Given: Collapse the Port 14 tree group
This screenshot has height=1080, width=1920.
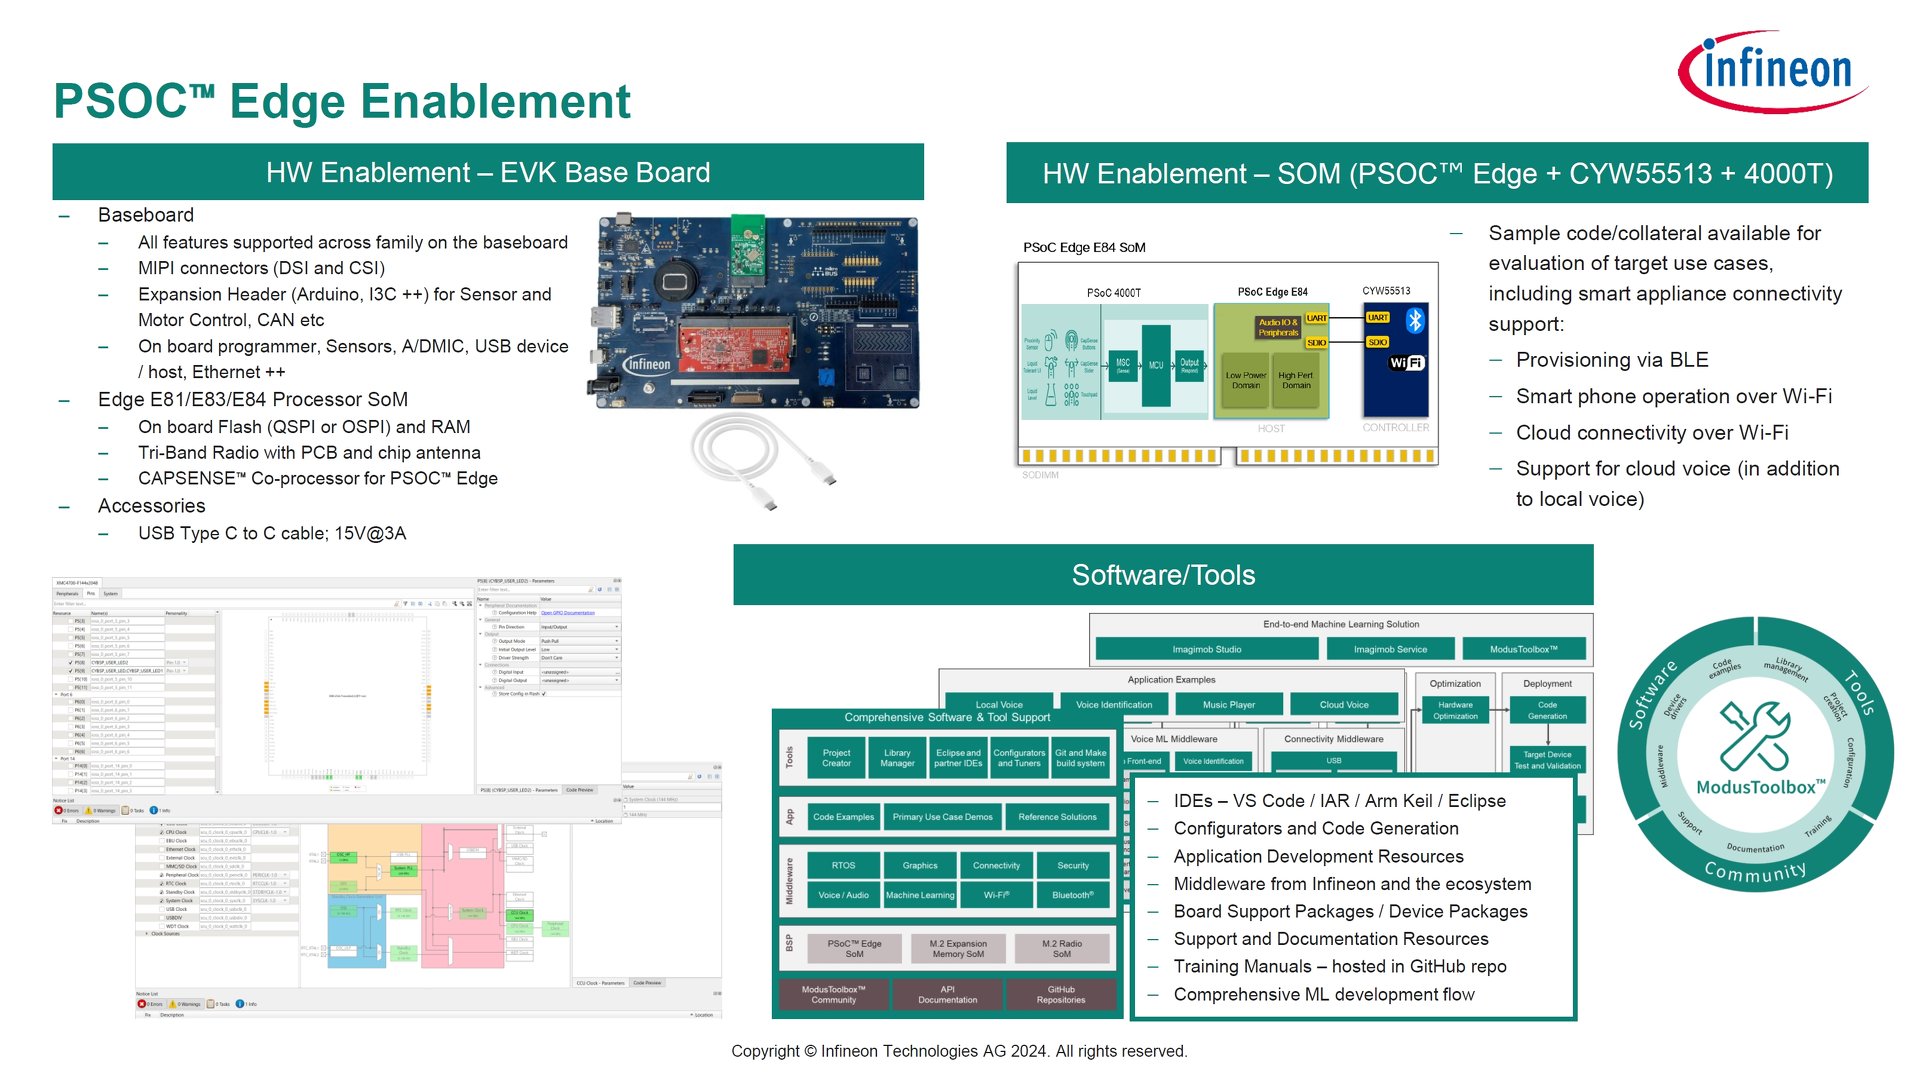Looking at the screenshot, I should (x=56, y=758).
